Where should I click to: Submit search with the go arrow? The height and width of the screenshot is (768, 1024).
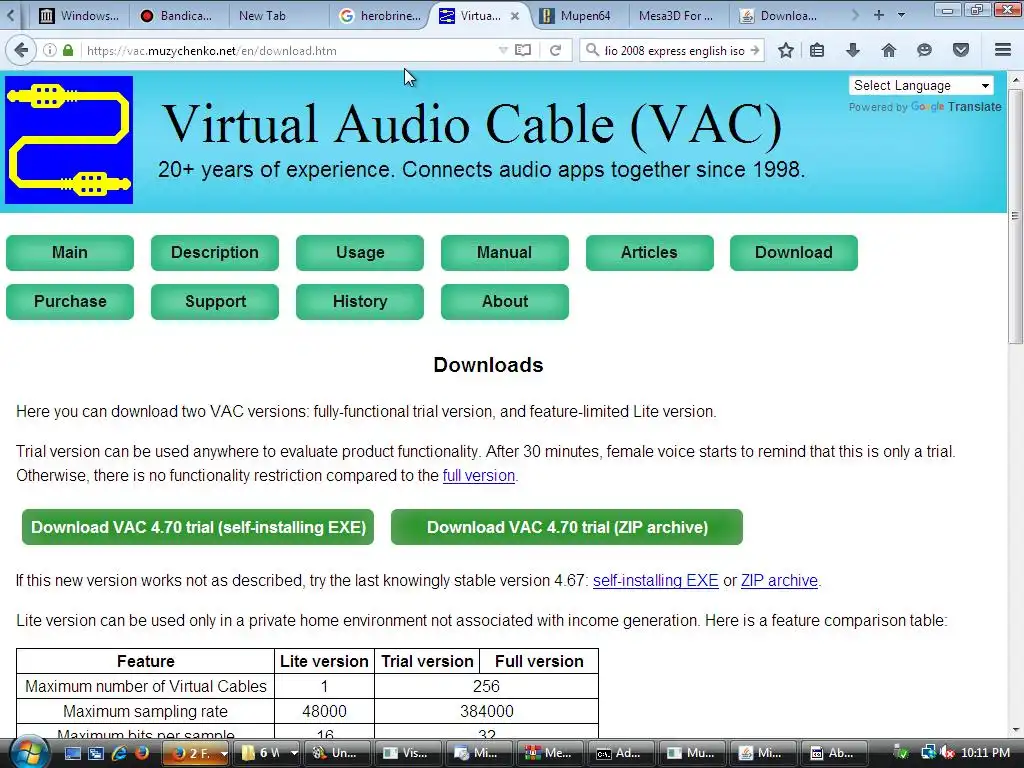tap(754, 50)
